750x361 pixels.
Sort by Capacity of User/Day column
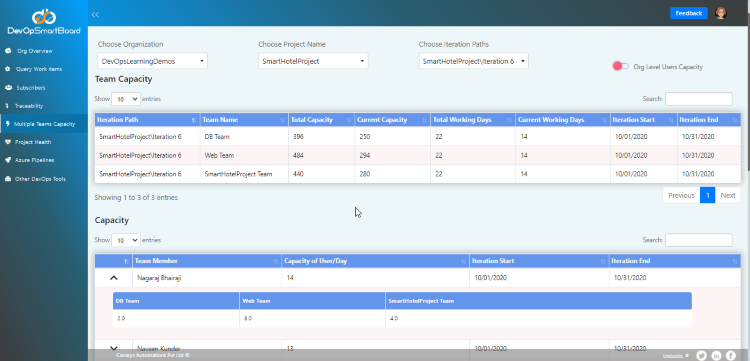coord(375,261)
